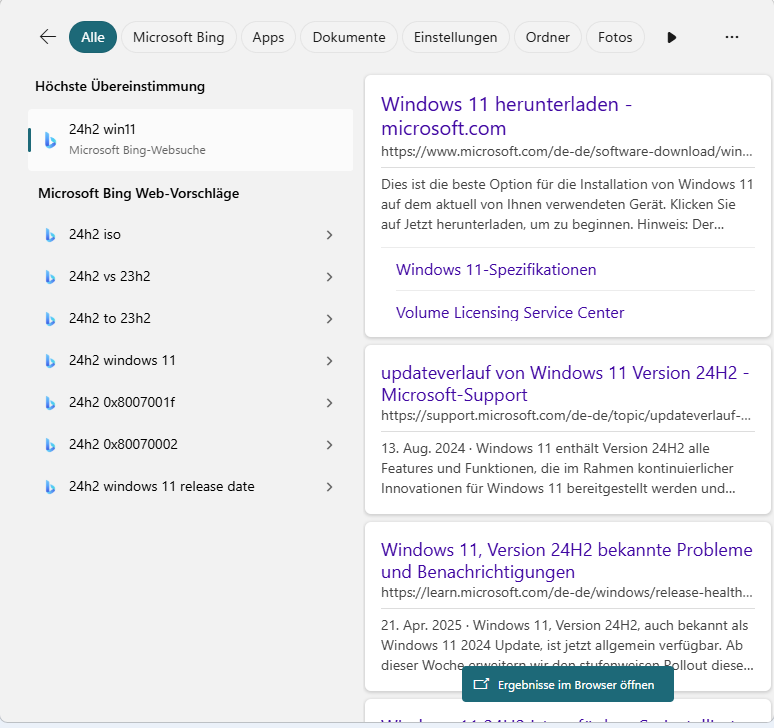Expand the 24h2 0x80070002 chevron
The image size is (774, 728).
[330, 445]
